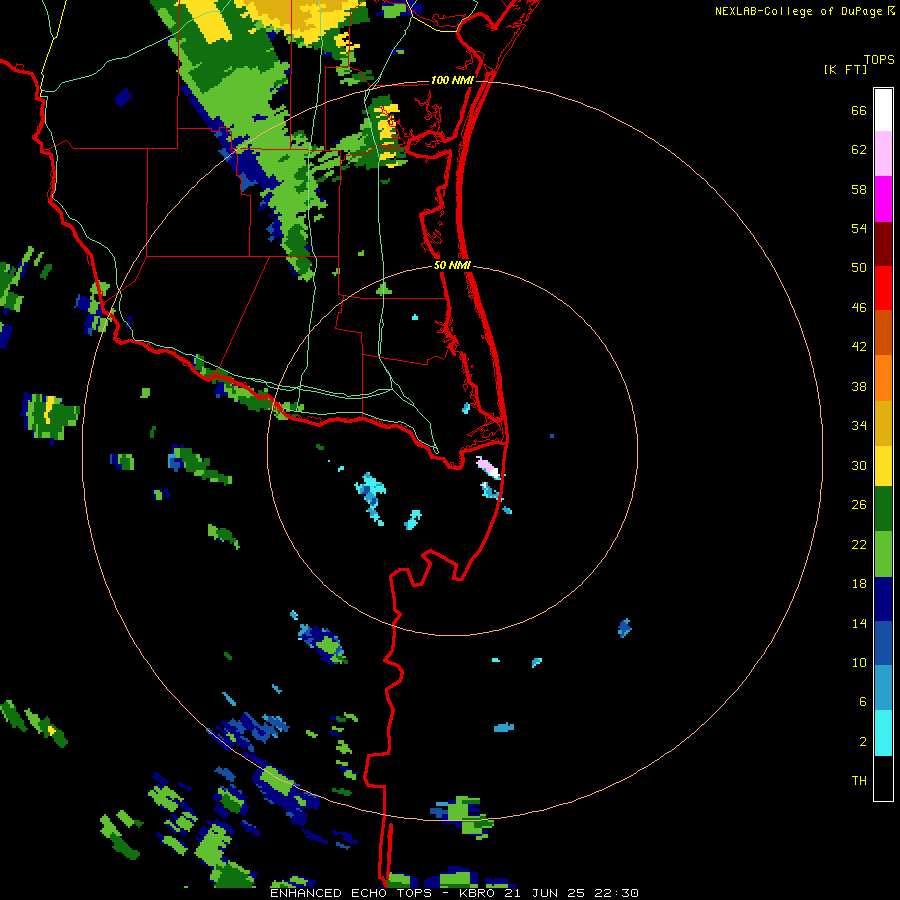Click the "30" legend value
This screenshot has width=900, height=900.
[x=859, y=465]
